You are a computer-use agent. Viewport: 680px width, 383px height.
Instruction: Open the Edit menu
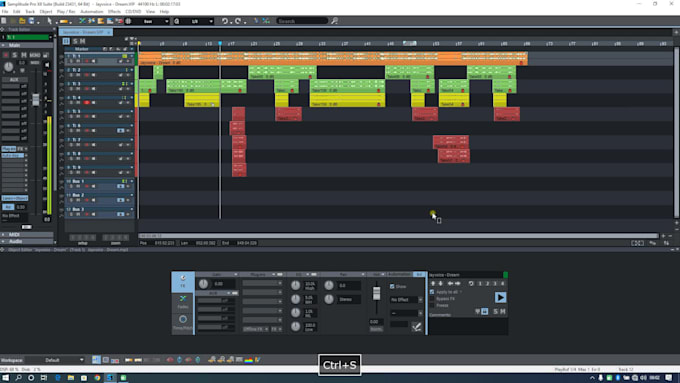point(16,11)
